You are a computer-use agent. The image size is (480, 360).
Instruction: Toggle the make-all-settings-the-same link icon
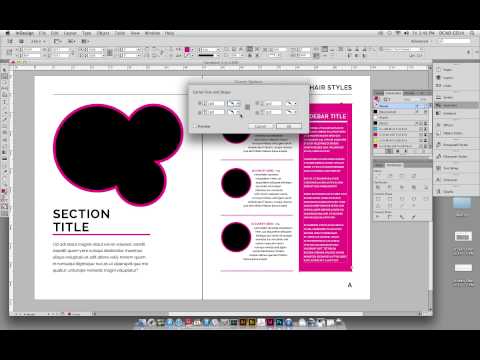click(x=247, y=107)
